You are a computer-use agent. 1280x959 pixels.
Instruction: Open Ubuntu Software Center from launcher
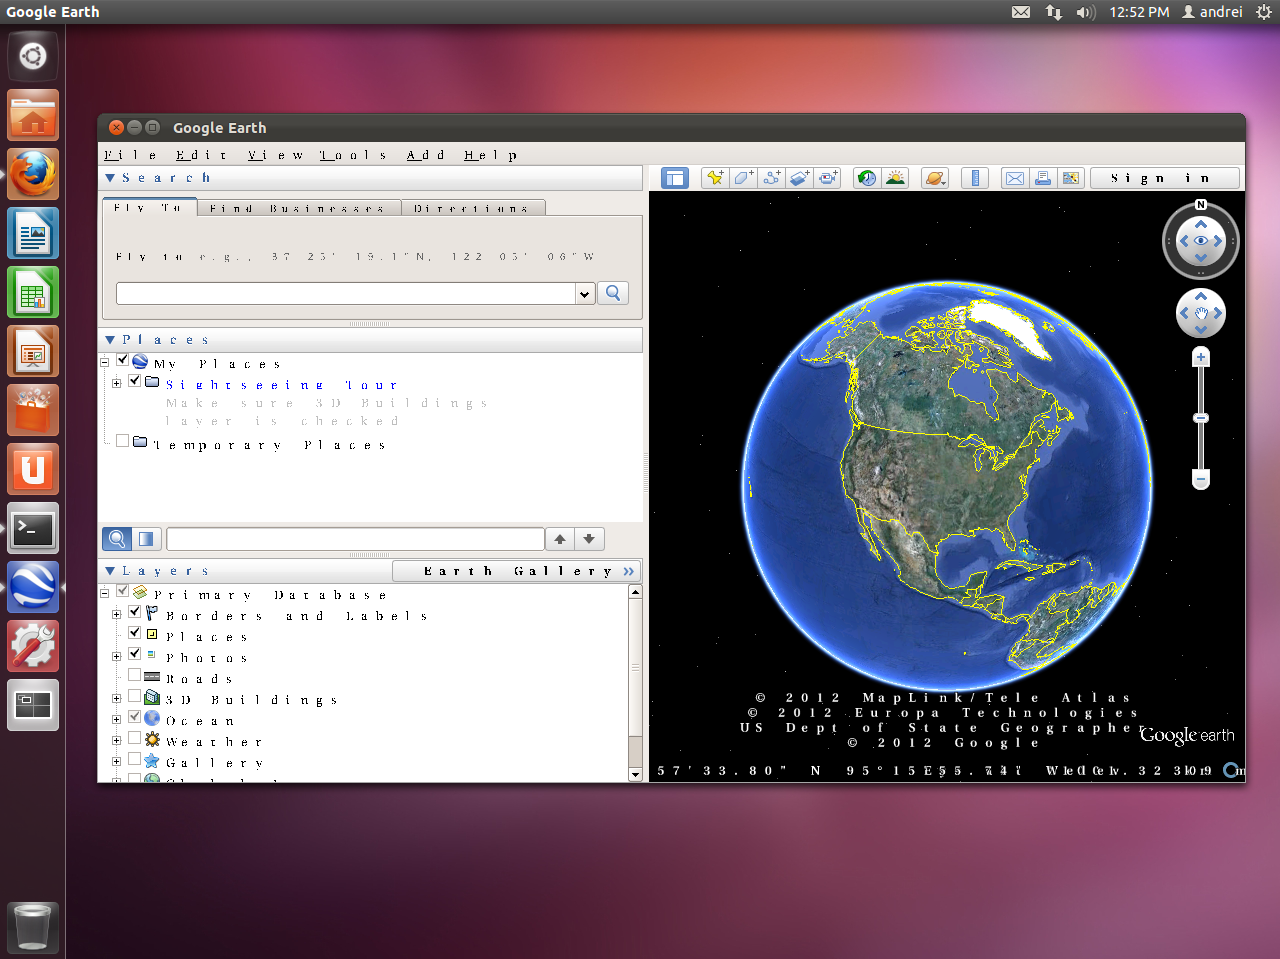(x=33, y=410)
